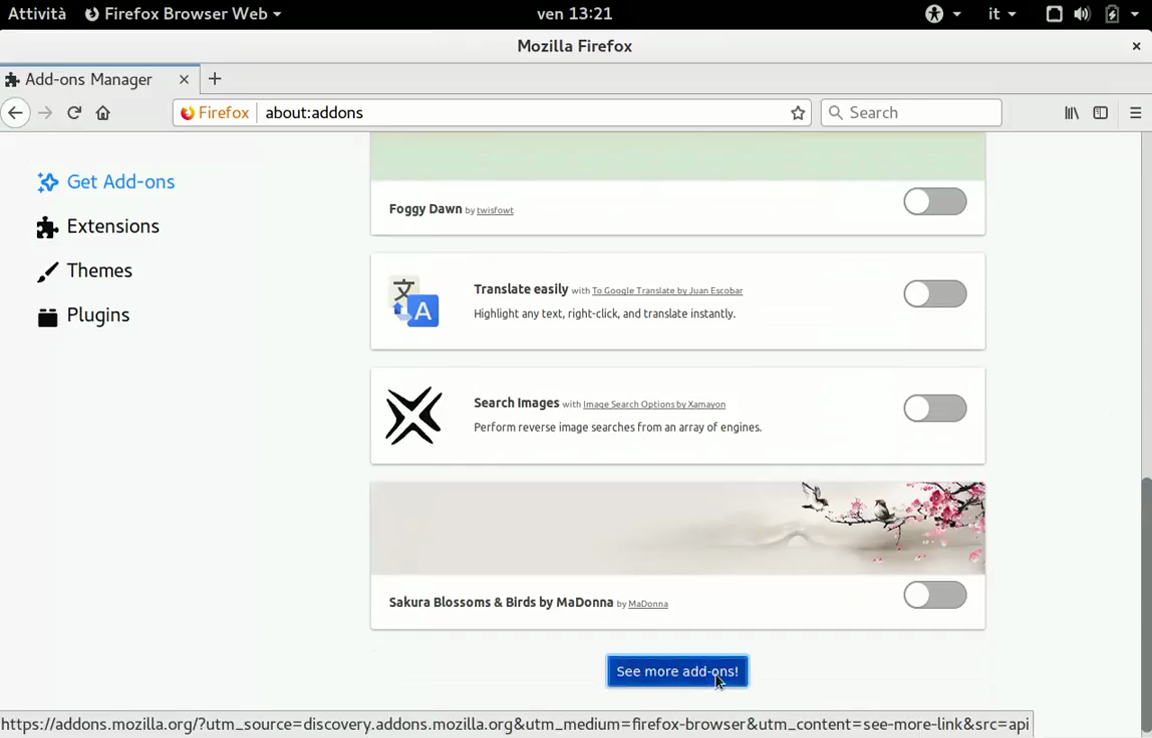Open the Firefox Browser Web app menu
1152x738 pixels.
click(183, 14)
